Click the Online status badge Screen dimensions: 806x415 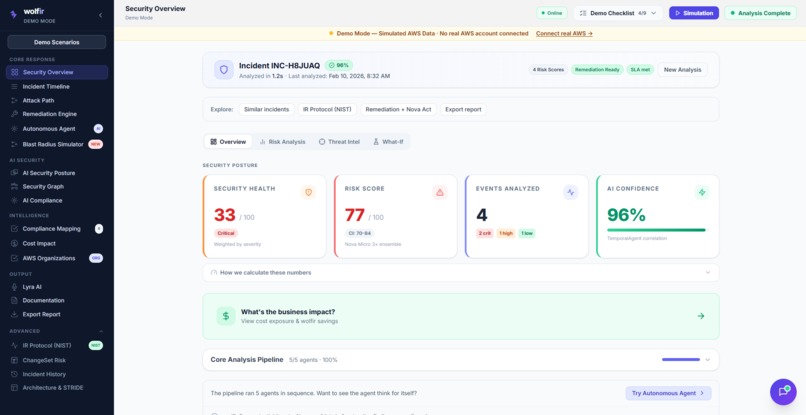552,13
